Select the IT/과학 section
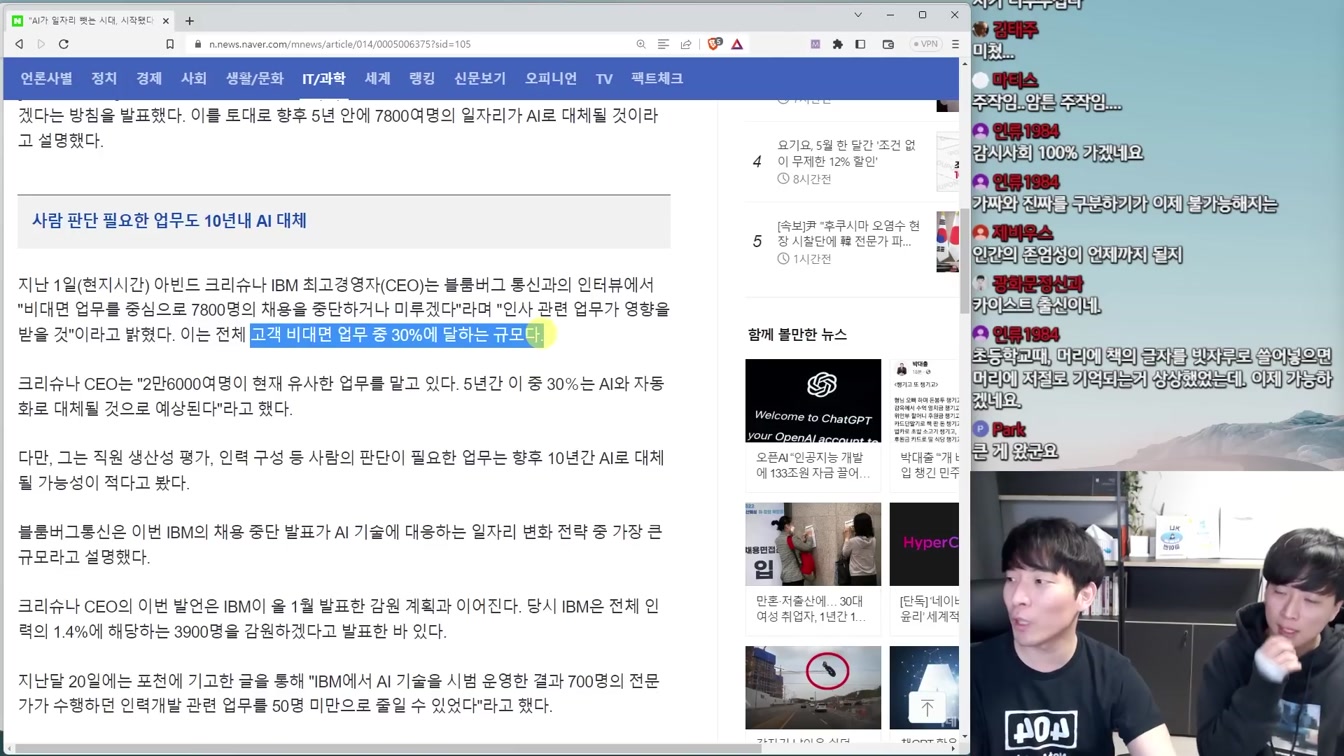This screenshot has width=1344, height=756. pyautogui.click(x=324, y=78)
